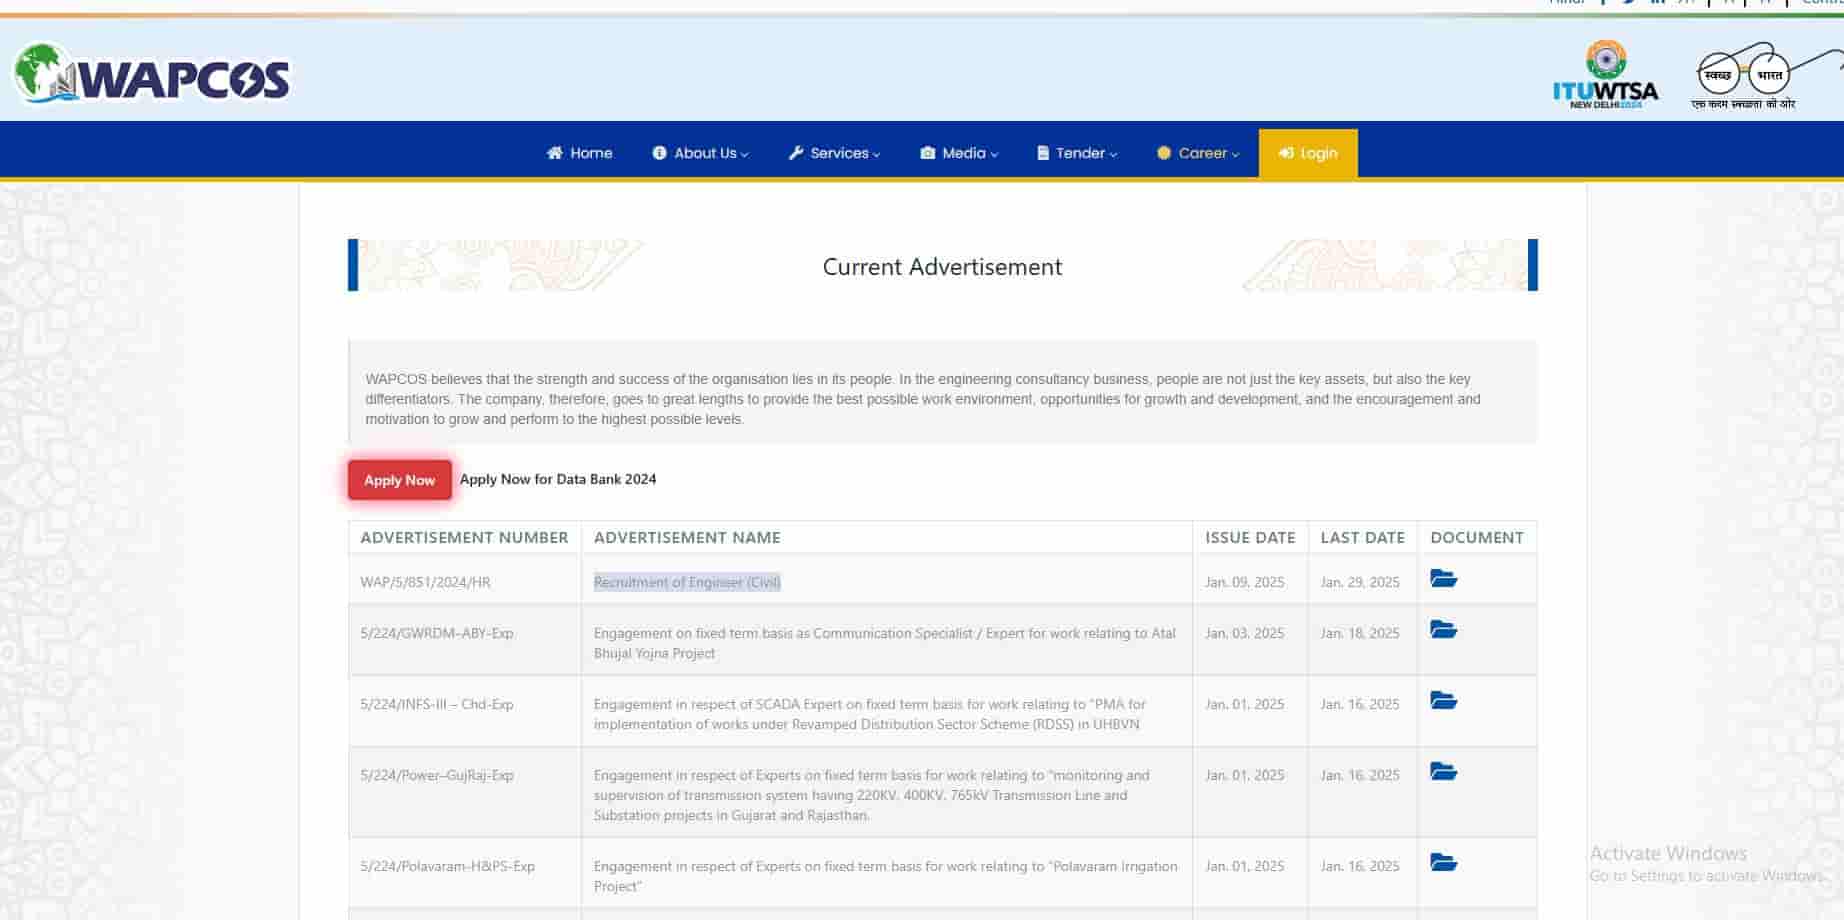
Task: Expand the Tender menu
Action: (x=1076, y=153)
